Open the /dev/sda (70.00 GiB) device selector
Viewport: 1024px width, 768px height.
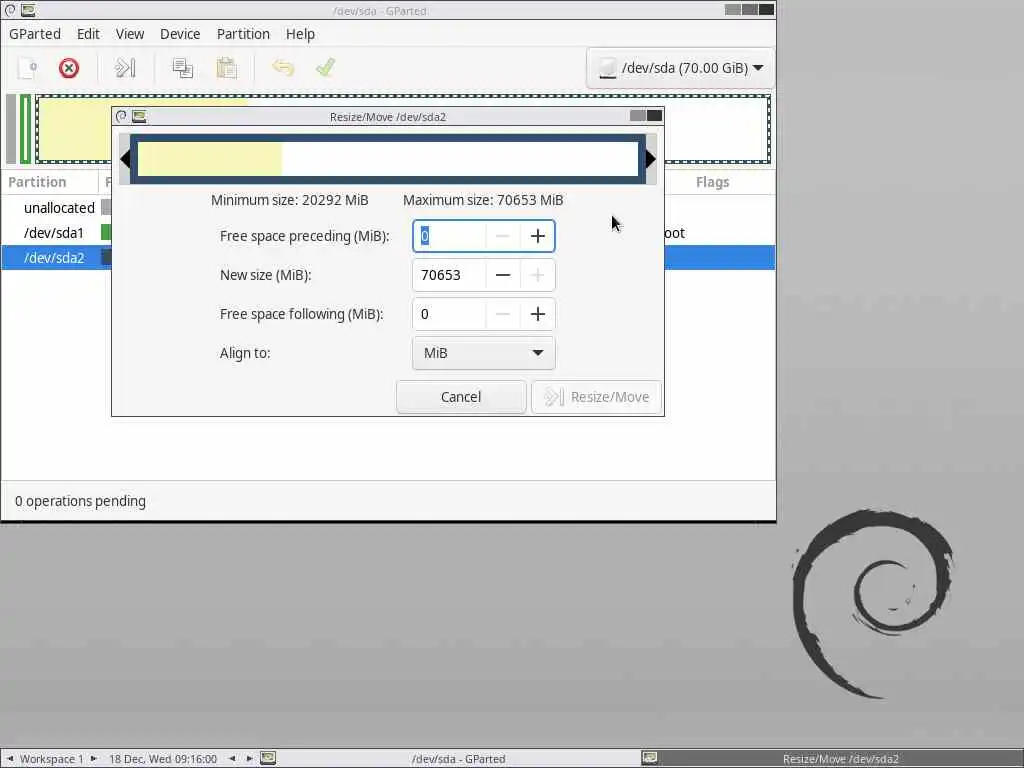680,68
